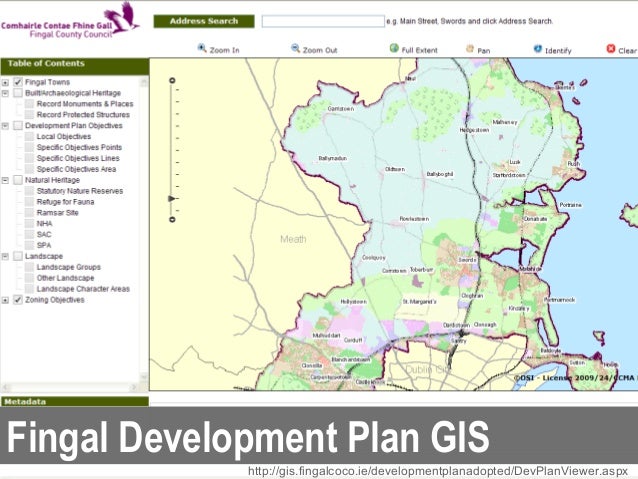Viewport: 638px width, 479px height.
Task: Check Specific Objectives Area layer
Action: point(29,169)
